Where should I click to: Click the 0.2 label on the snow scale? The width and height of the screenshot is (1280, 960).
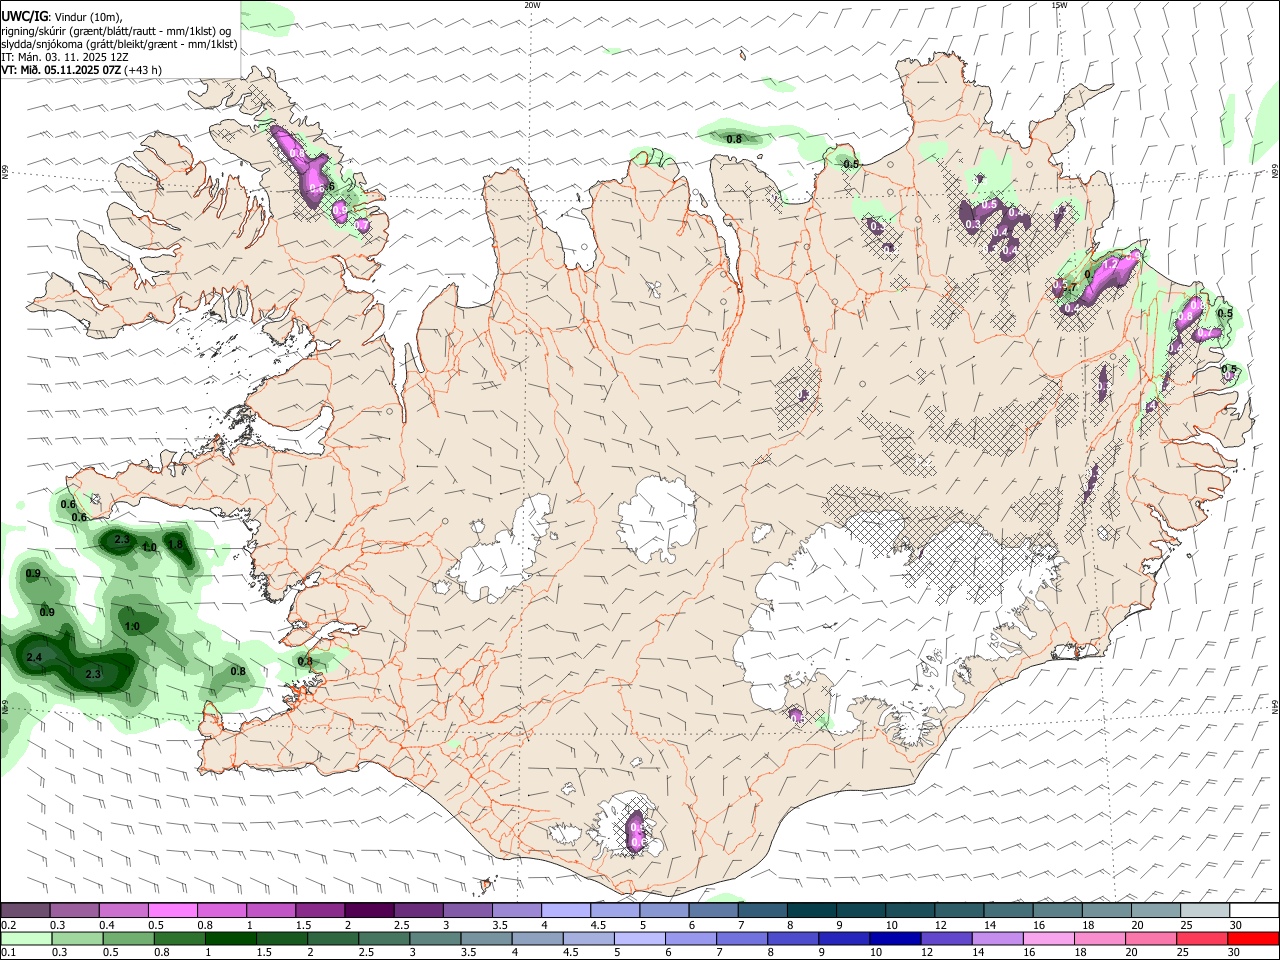(x=9, y=925)
